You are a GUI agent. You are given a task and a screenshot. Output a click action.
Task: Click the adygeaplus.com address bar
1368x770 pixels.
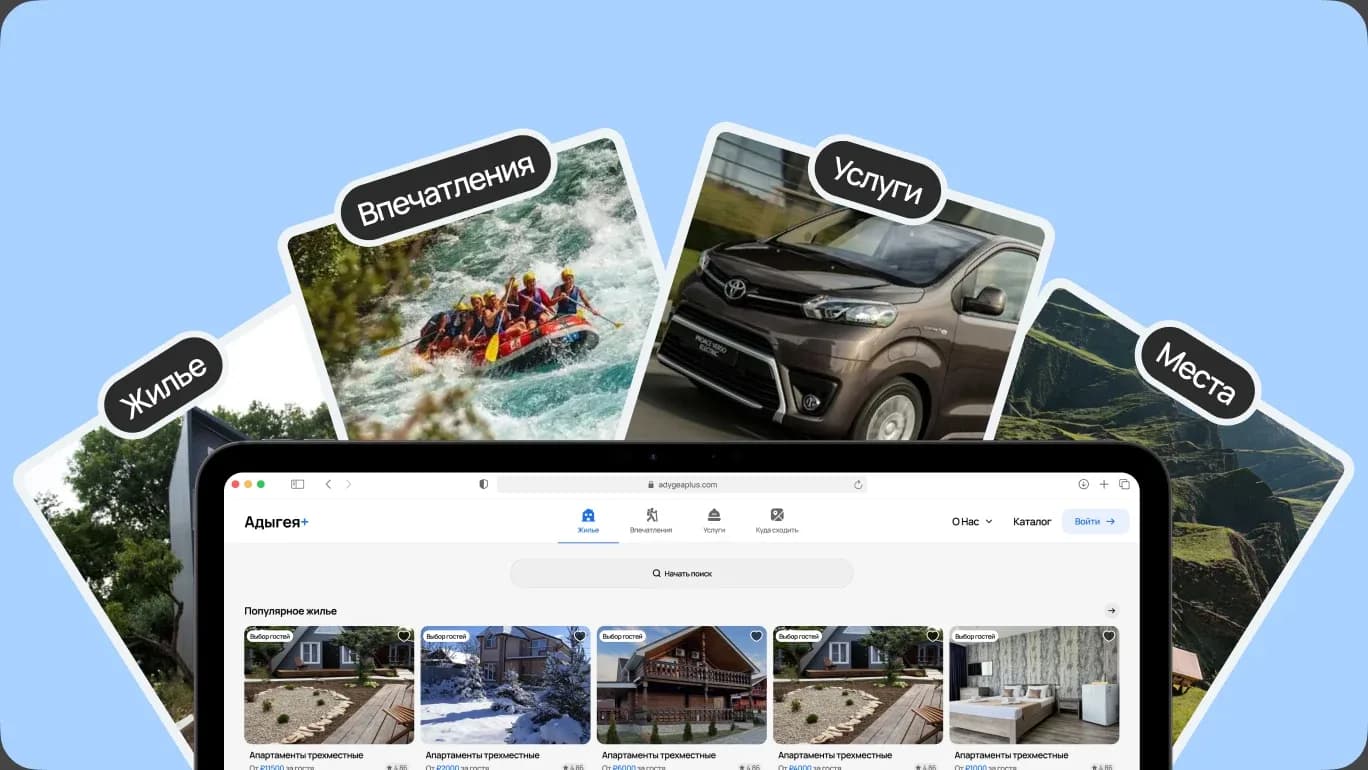(682, 485)
